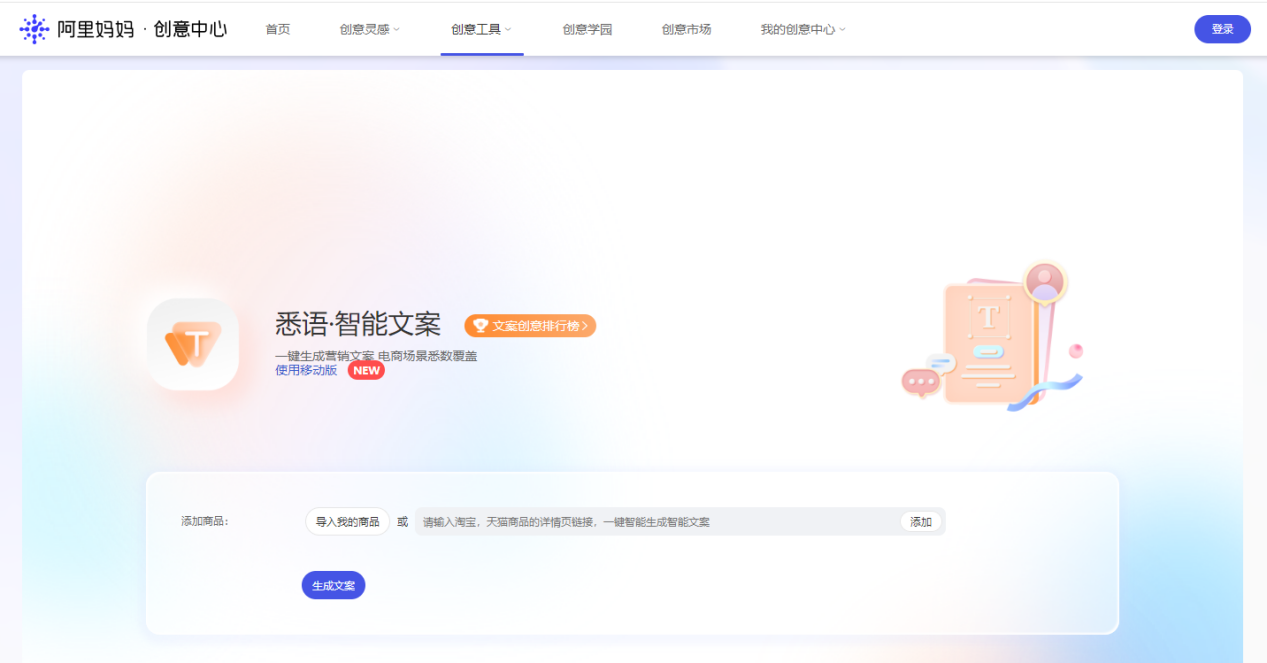Click the 生成文案 button
This screenshot has height=663, width=1267.
[333, 585]
